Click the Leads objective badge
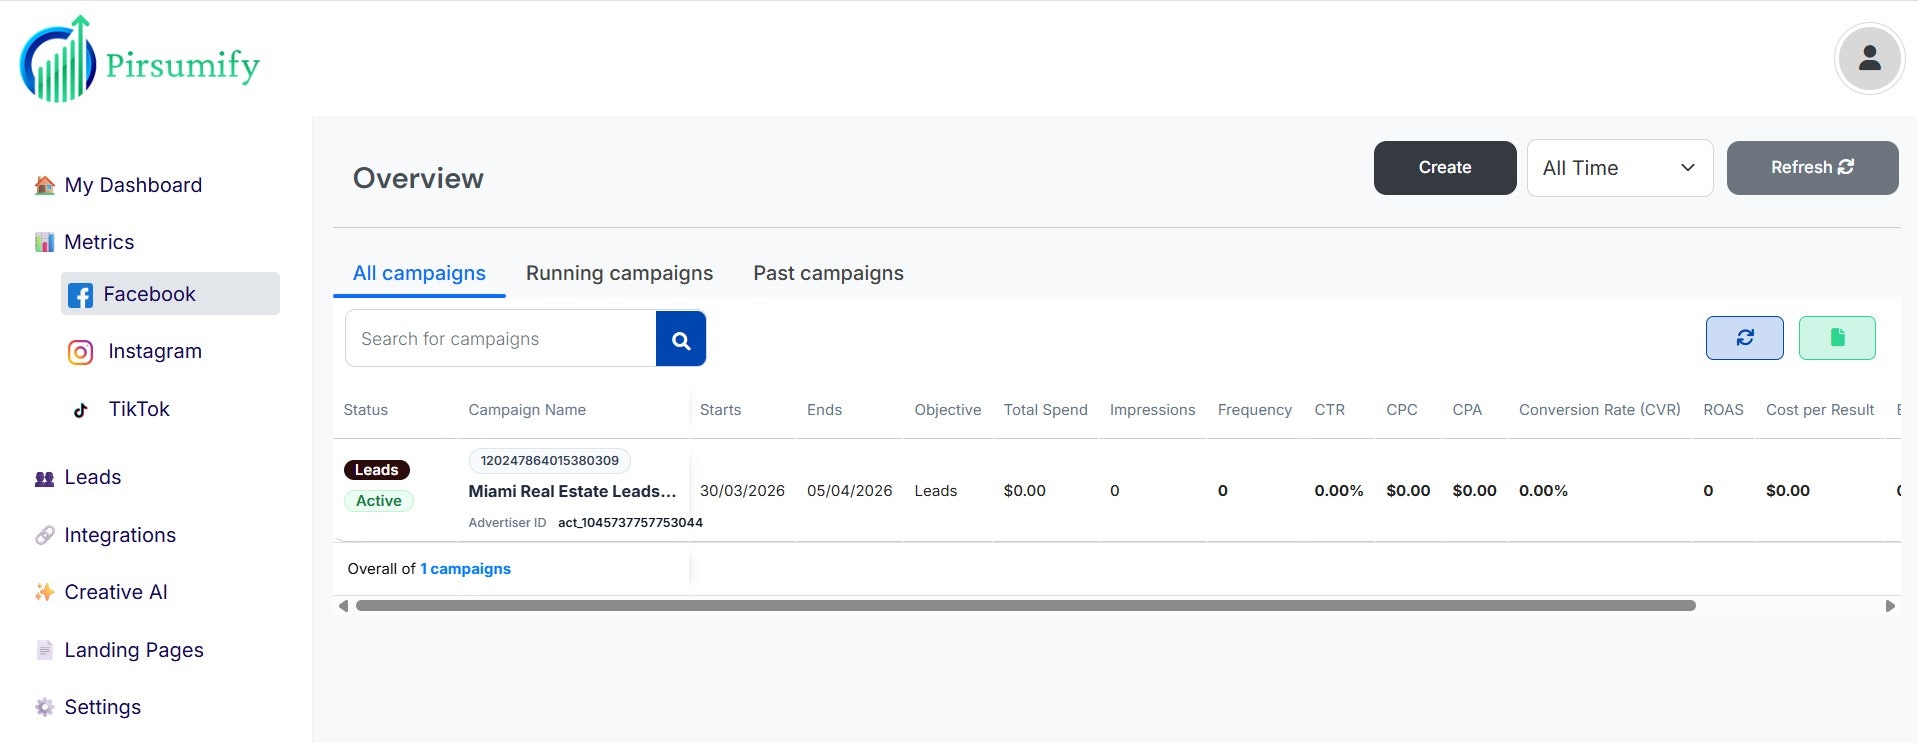 [376, 470]
